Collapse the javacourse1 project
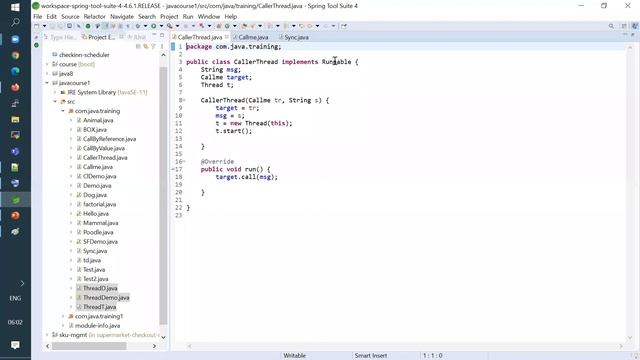 click(x=47, y=83)
